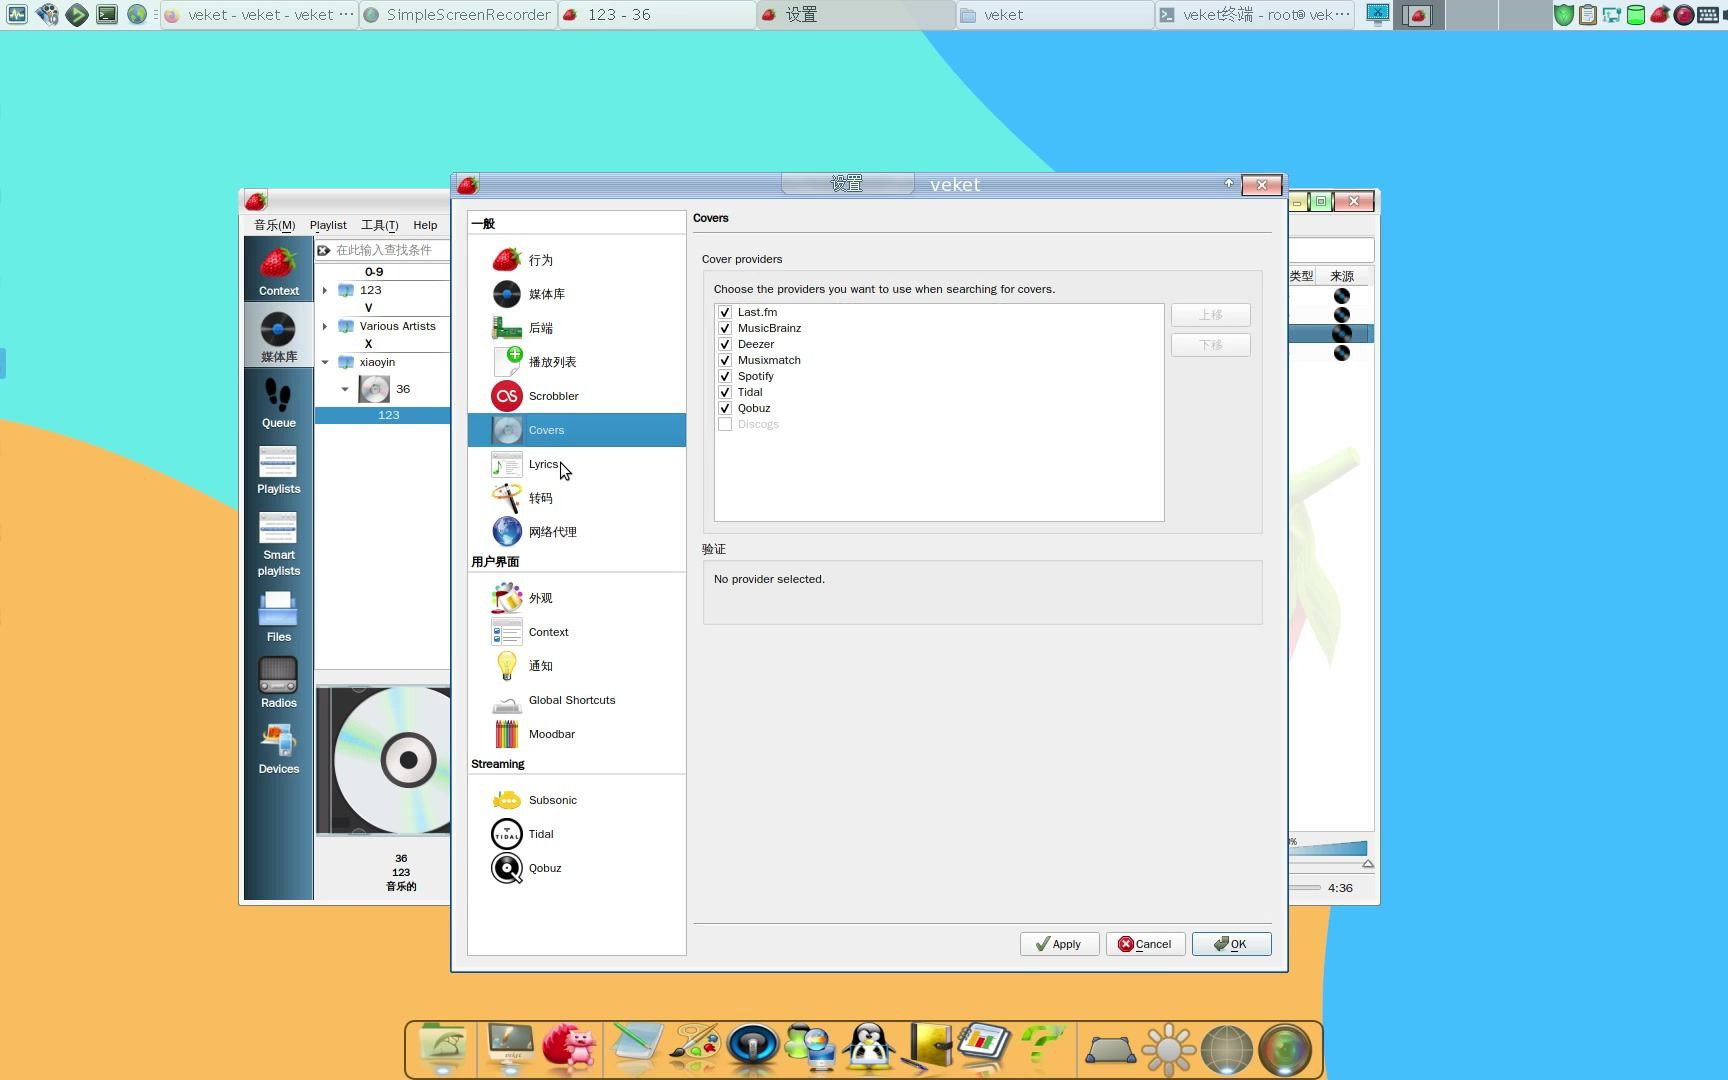Expand the 123 artist tree node
The width and height of the screenshot is (1728, 1080).
[325, 290]
